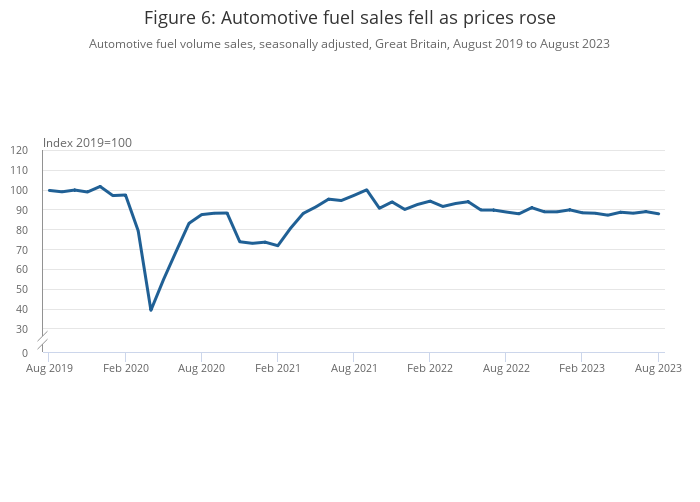Screen dimensions: 700x502
Task: Select the Feb 2021 x-axis label
Action: click(x=277, y=368)
